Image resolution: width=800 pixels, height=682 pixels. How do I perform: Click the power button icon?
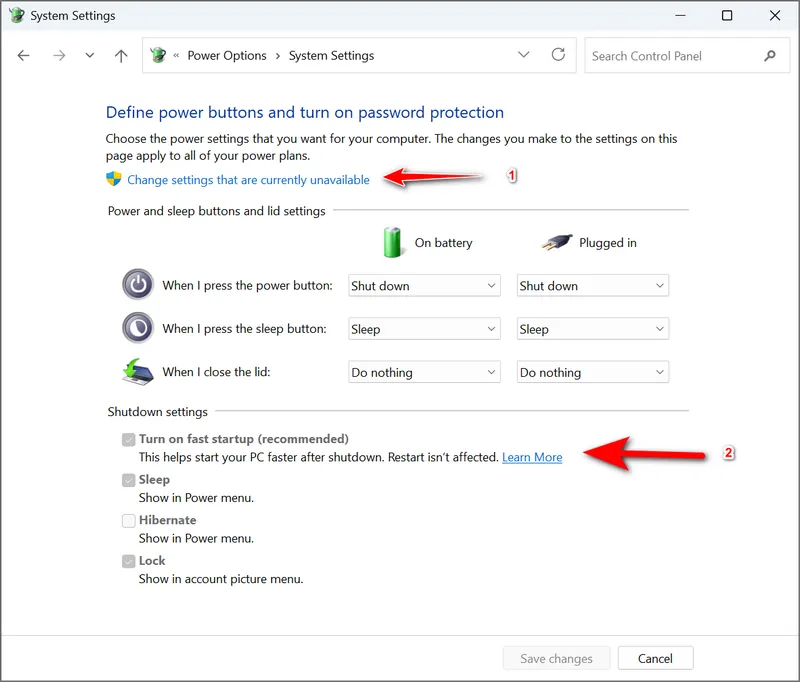[138, 285]
